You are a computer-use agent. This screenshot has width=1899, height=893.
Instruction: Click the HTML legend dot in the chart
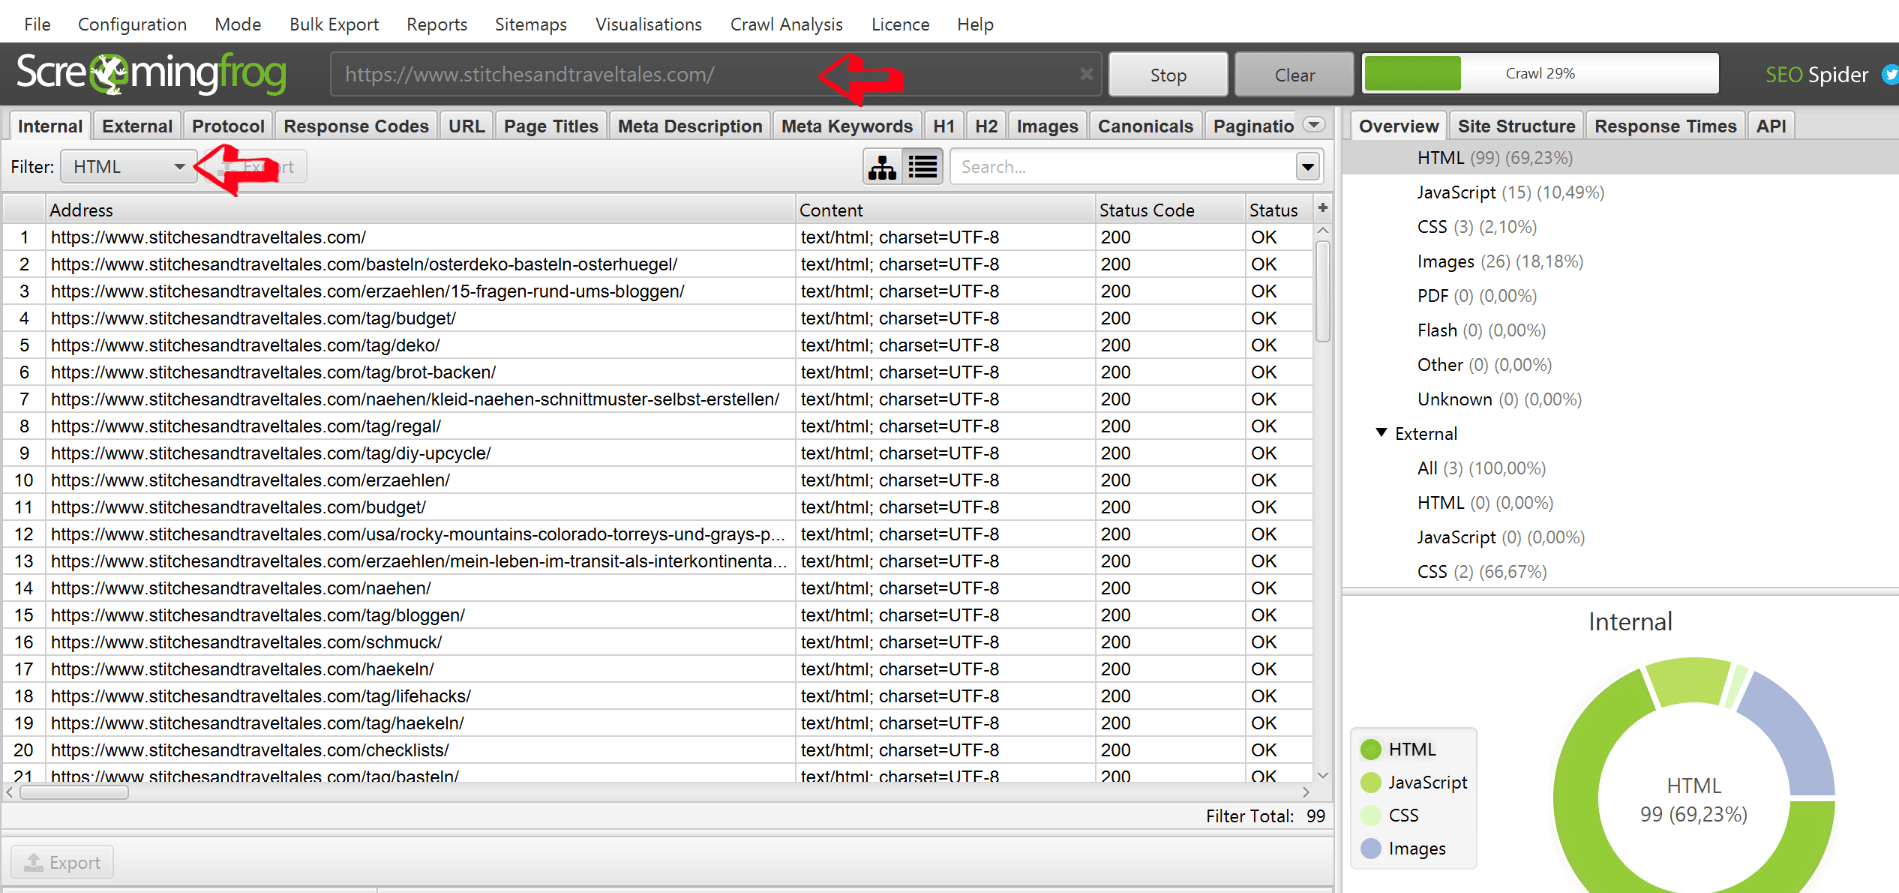(x=1371, y=749)
